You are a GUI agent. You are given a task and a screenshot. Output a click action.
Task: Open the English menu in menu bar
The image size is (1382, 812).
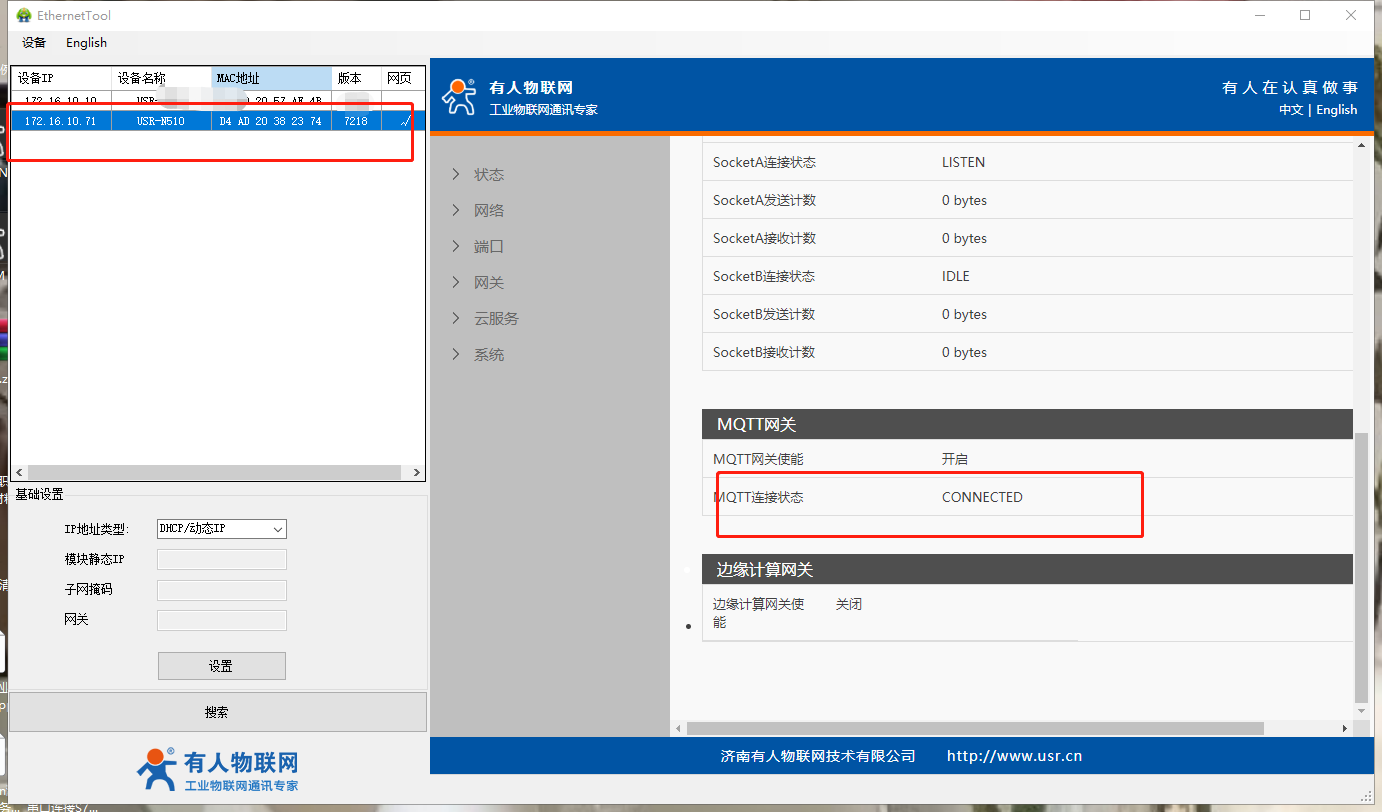(86, 43)
